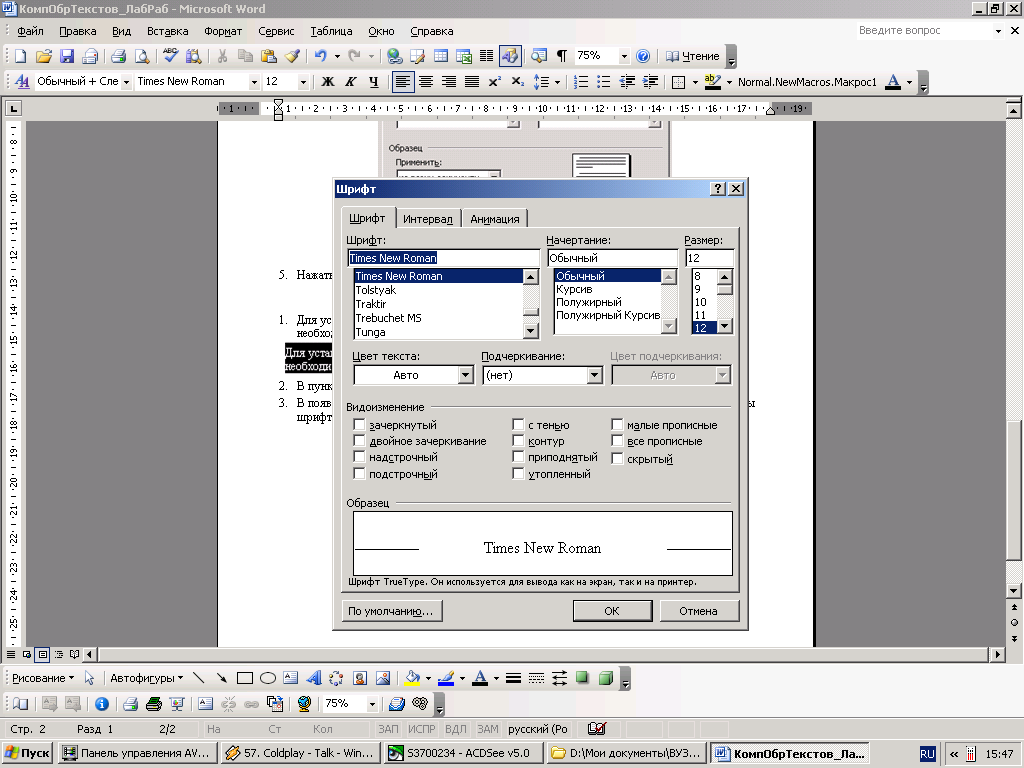Click the Center alignment icon

pyautogui.click(x=426, y=82)
